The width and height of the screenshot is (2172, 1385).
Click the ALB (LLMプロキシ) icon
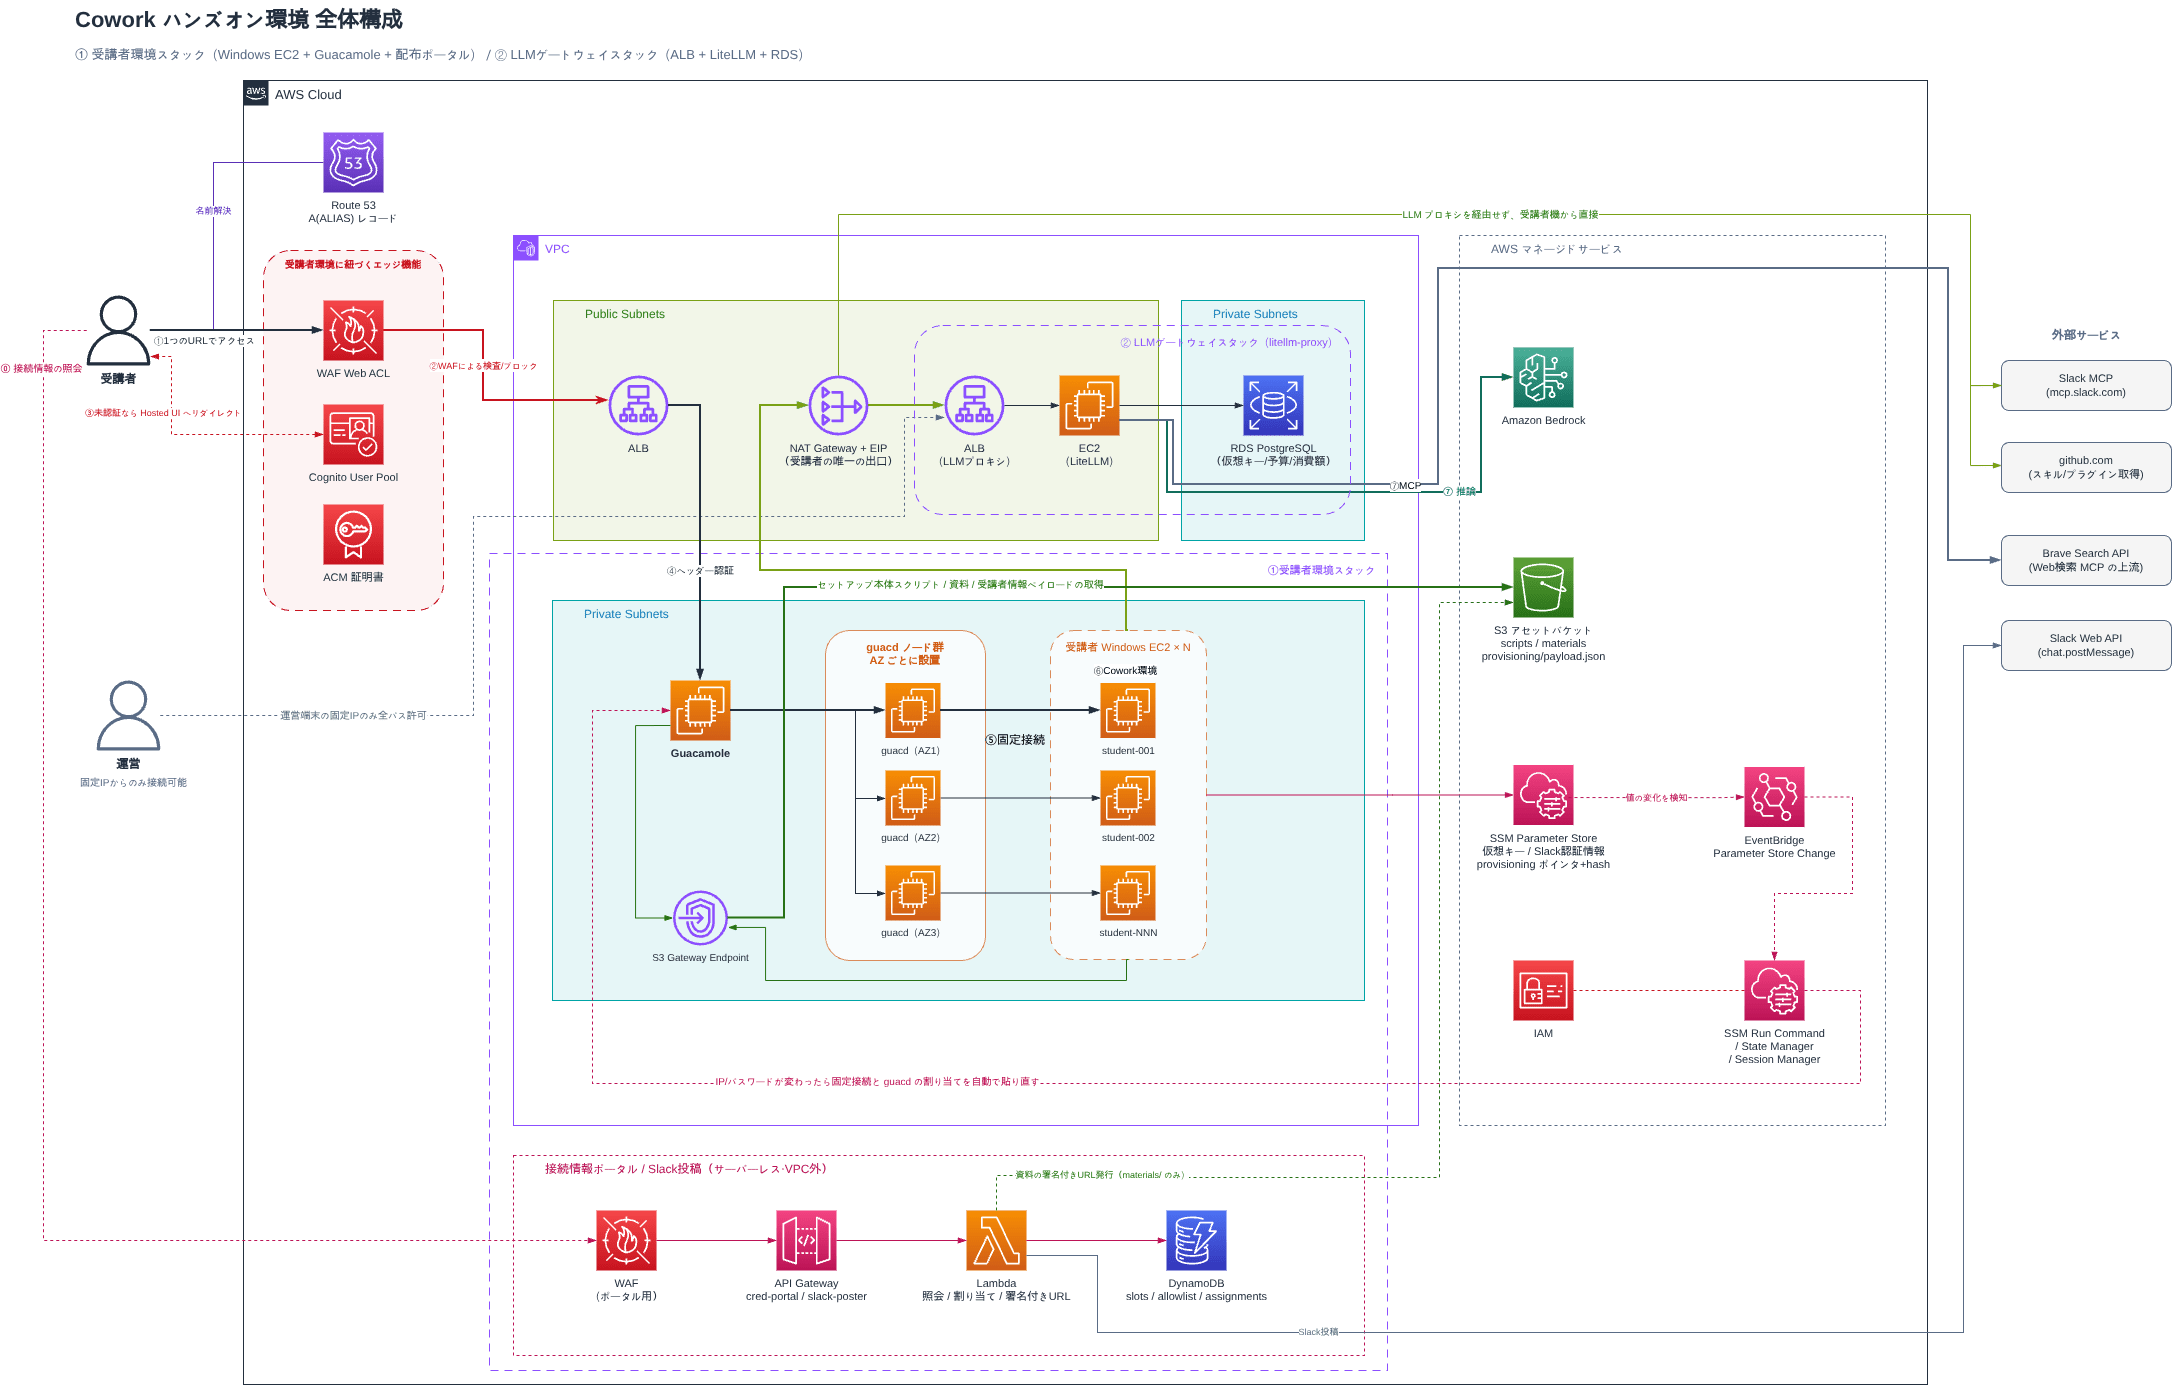tap(974, 405)
